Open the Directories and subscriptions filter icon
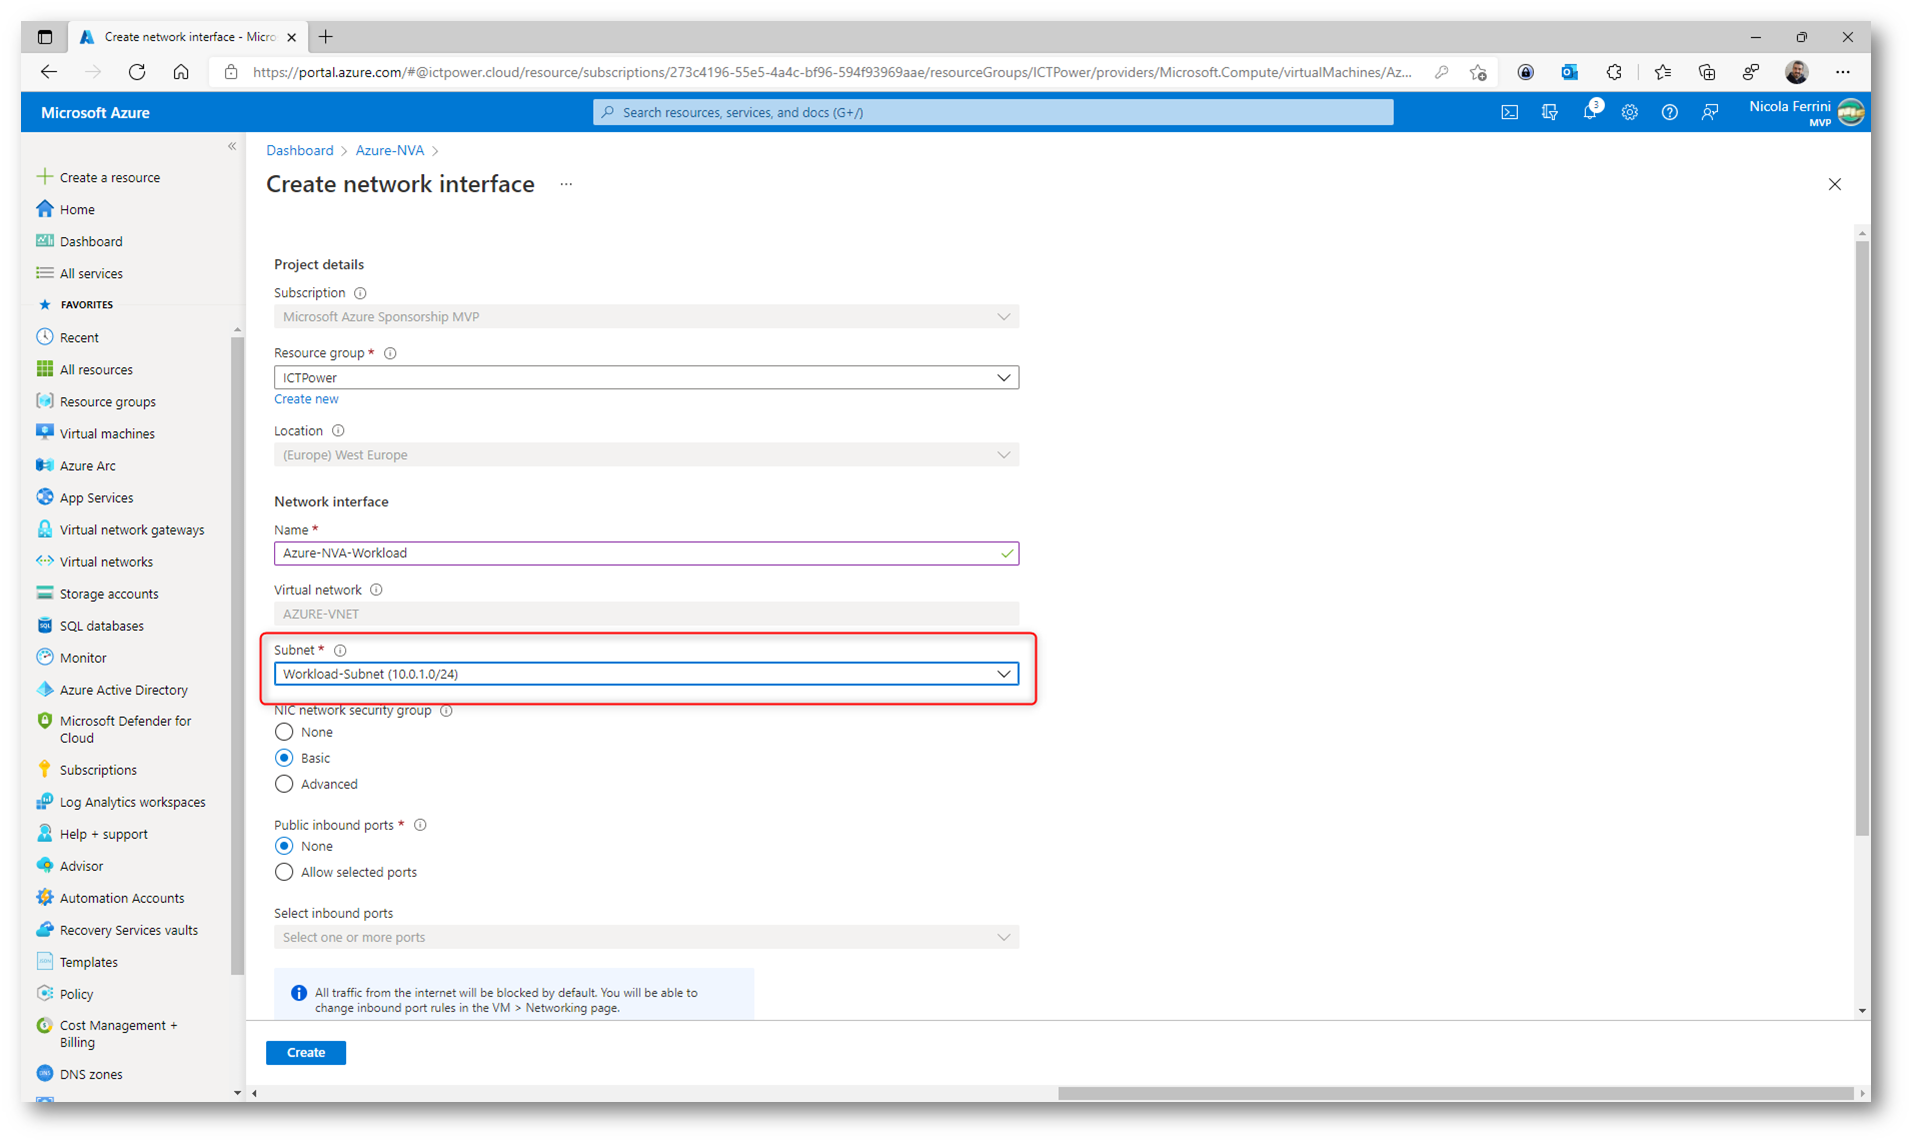 [1549, 112]
